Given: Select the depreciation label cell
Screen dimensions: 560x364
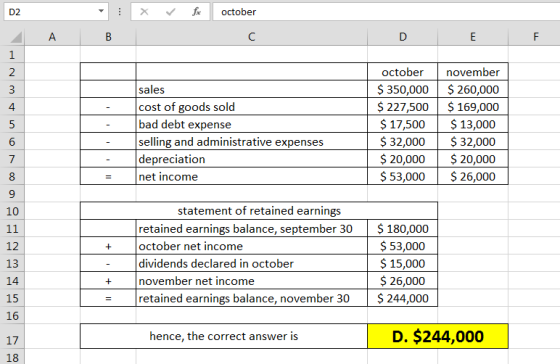Looking at the screenshot, I should (251, 159).
